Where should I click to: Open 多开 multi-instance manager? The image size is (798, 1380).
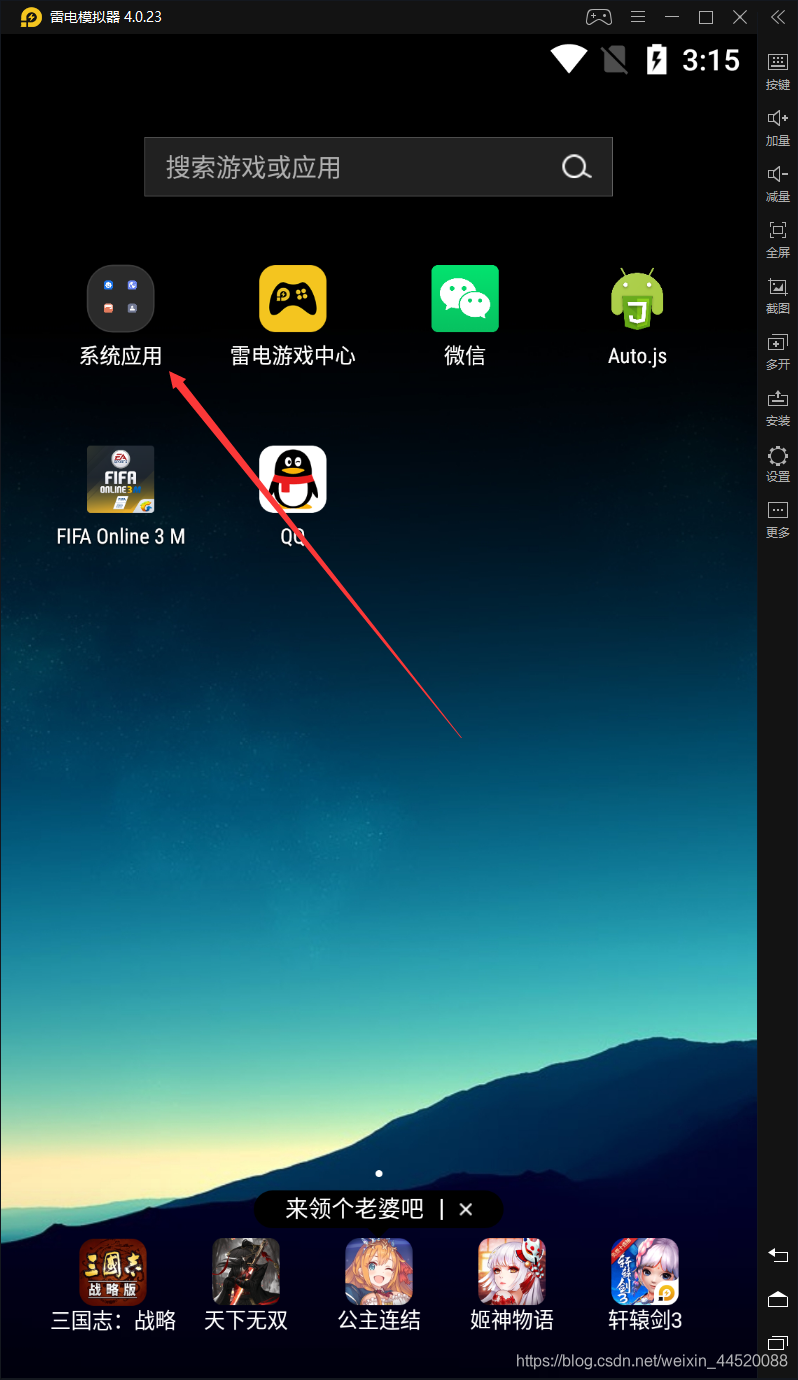778,352
